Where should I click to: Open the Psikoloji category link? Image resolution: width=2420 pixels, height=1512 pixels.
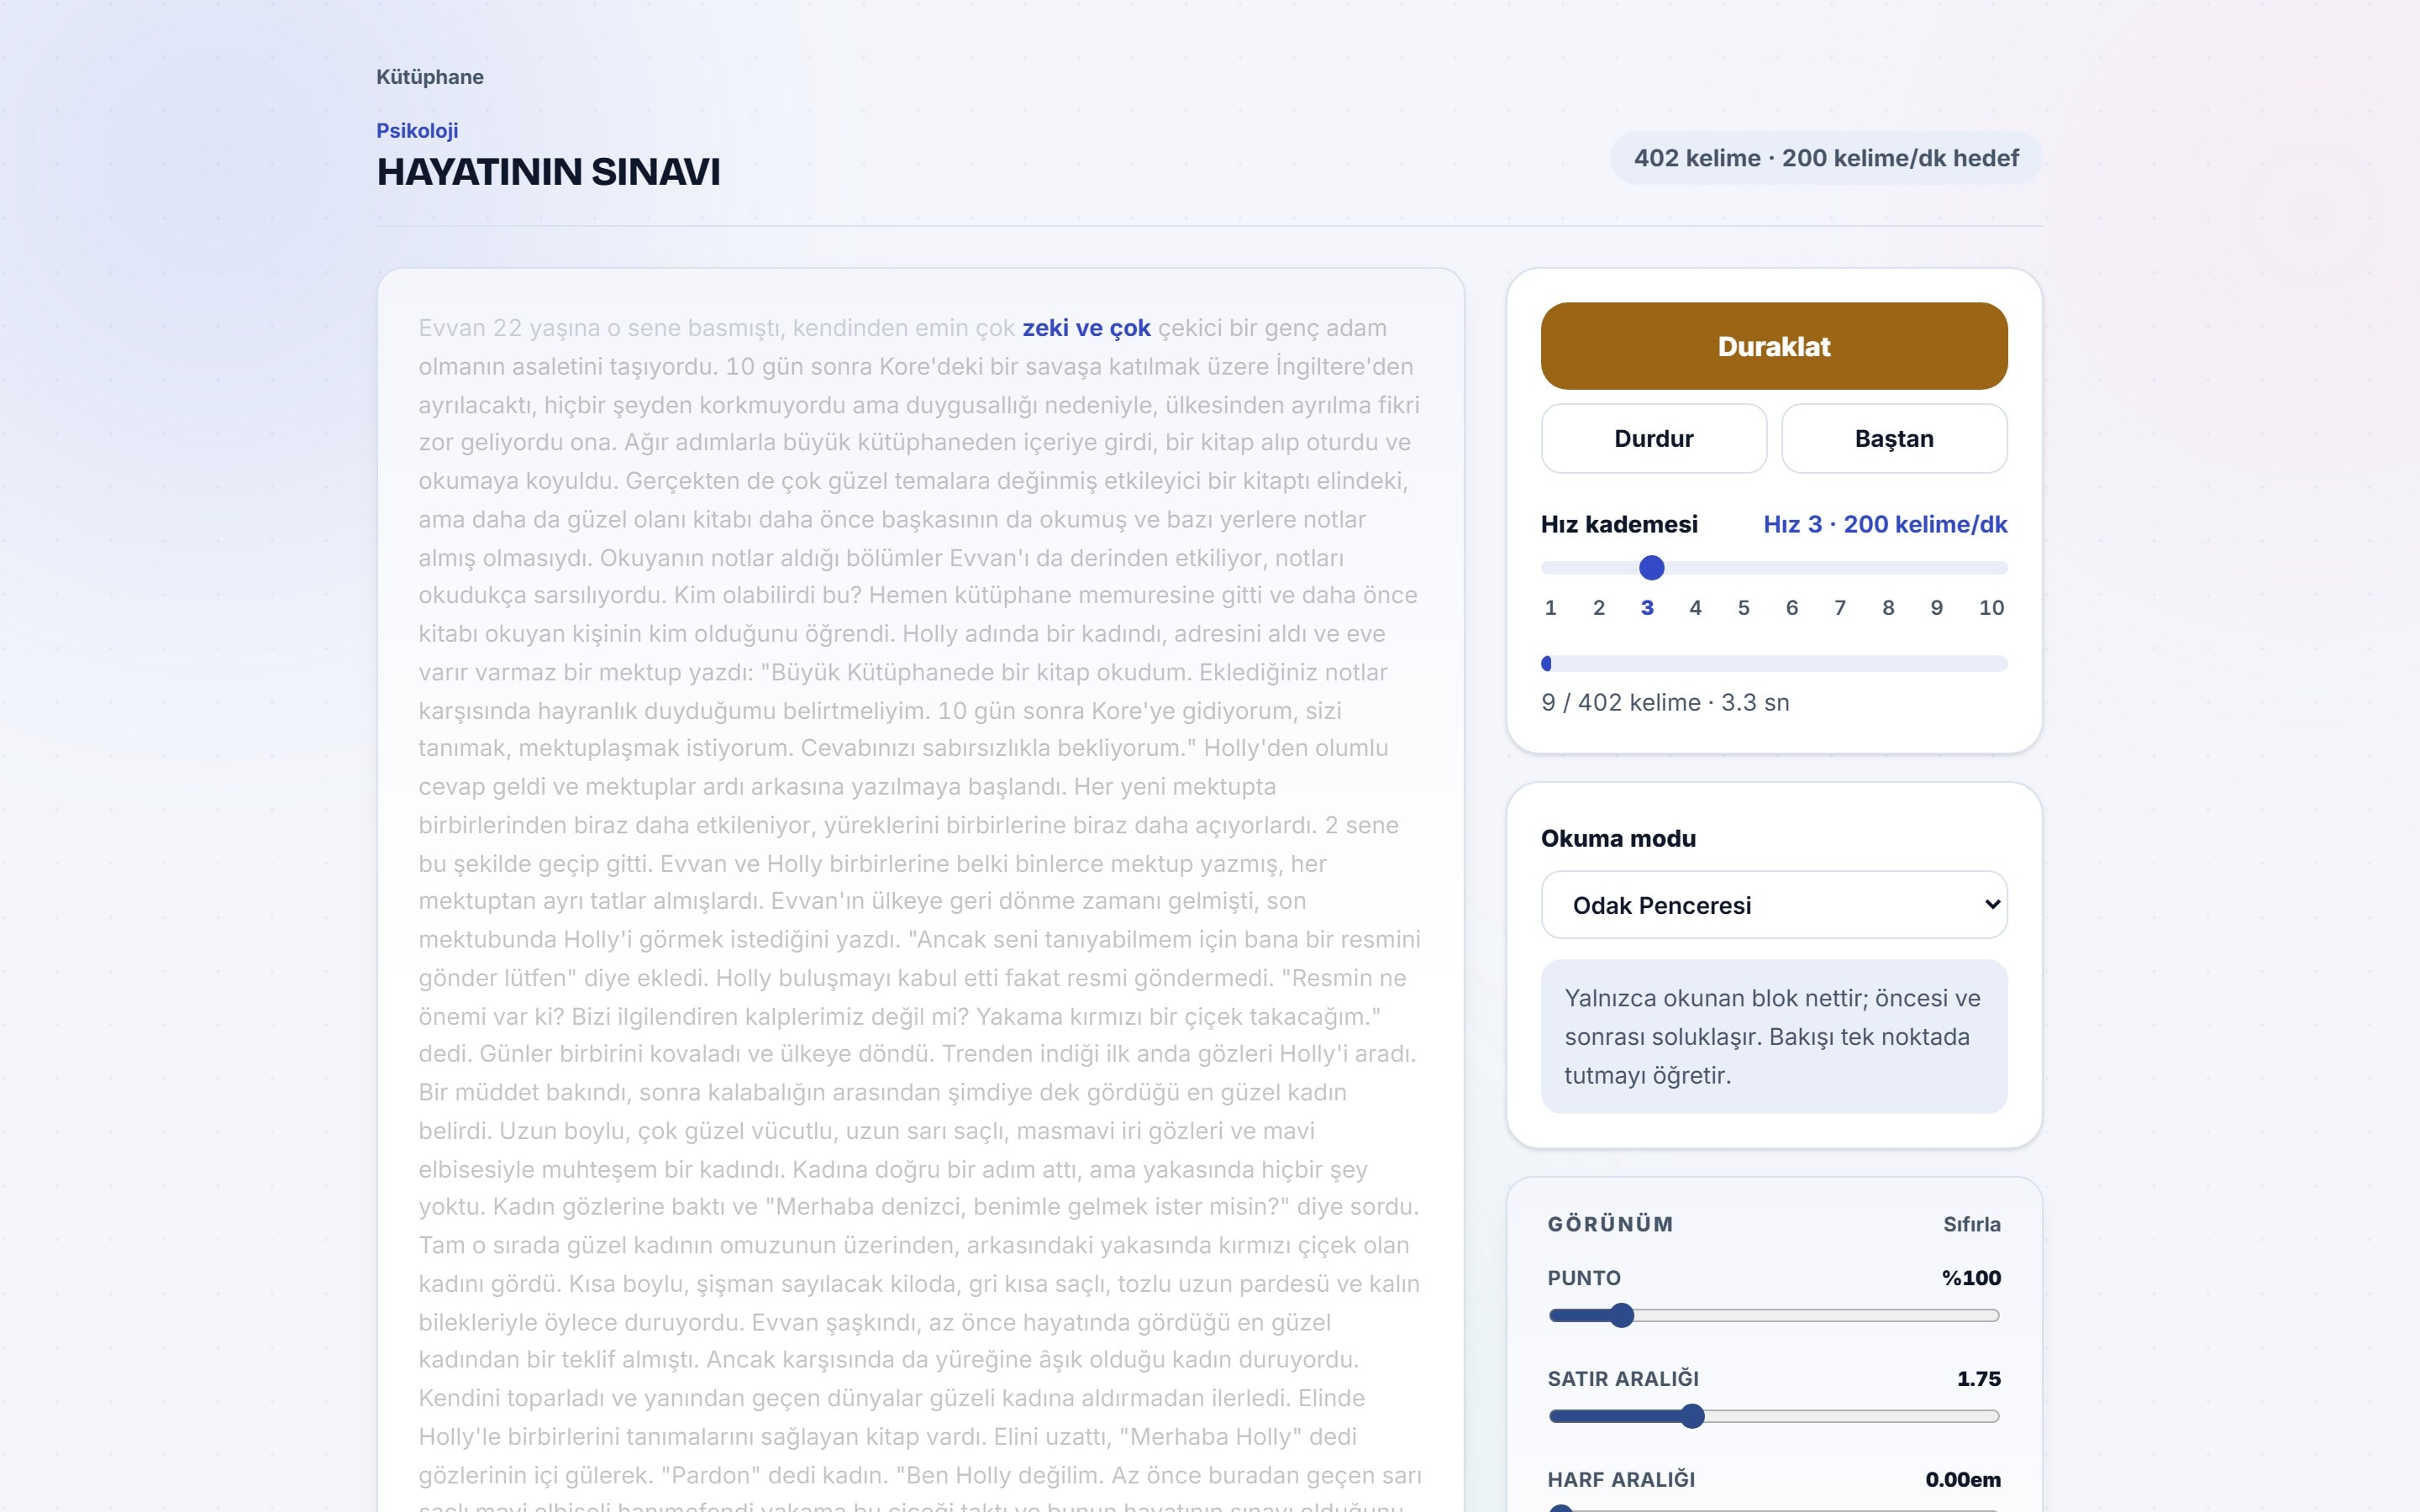click(417, 130)
